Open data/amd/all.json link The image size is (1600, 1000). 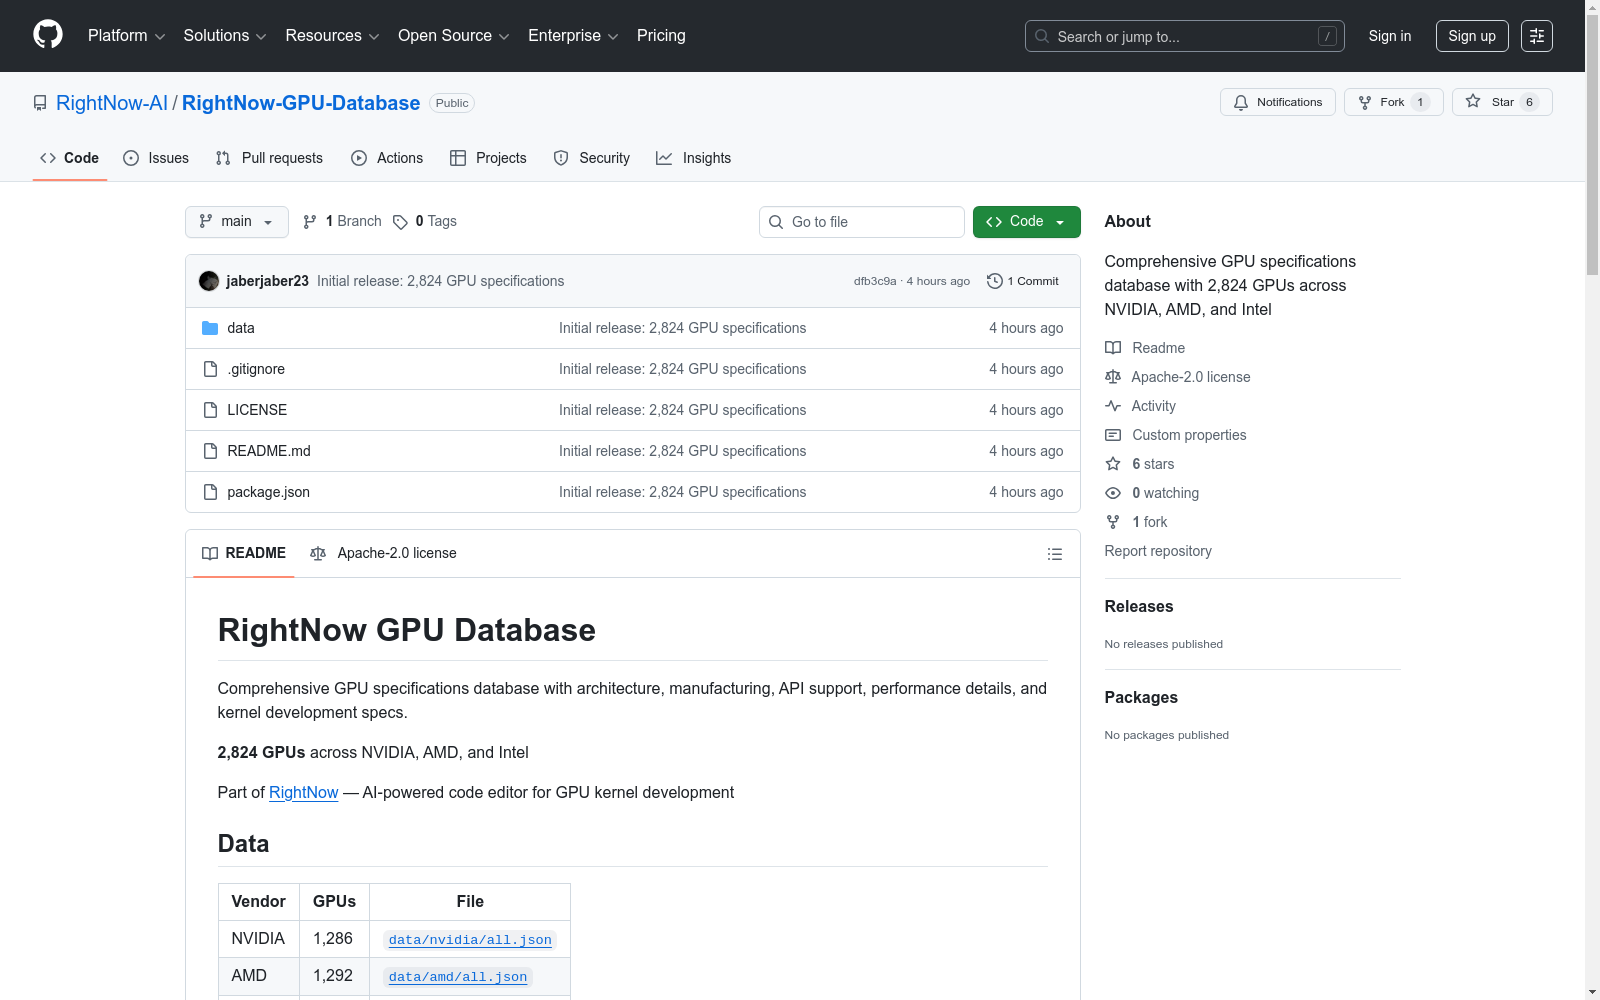[x=458, y=977]
